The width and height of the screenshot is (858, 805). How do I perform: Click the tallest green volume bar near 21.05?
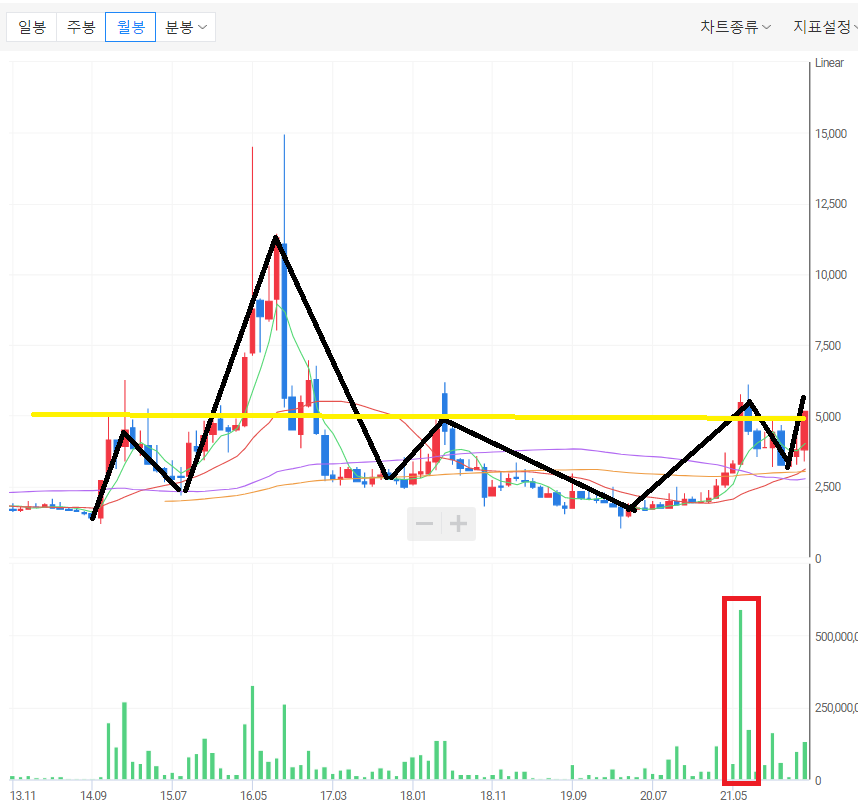point(741,694)
